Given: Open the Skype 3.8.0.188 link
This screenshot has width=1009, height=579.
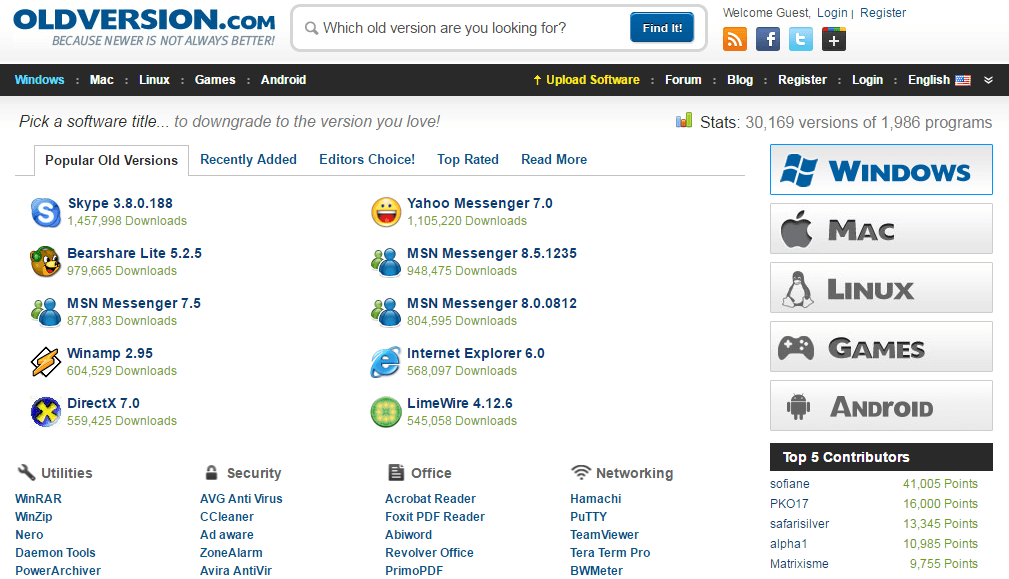Looking at the screenshot, I should (x=120, y=203).
